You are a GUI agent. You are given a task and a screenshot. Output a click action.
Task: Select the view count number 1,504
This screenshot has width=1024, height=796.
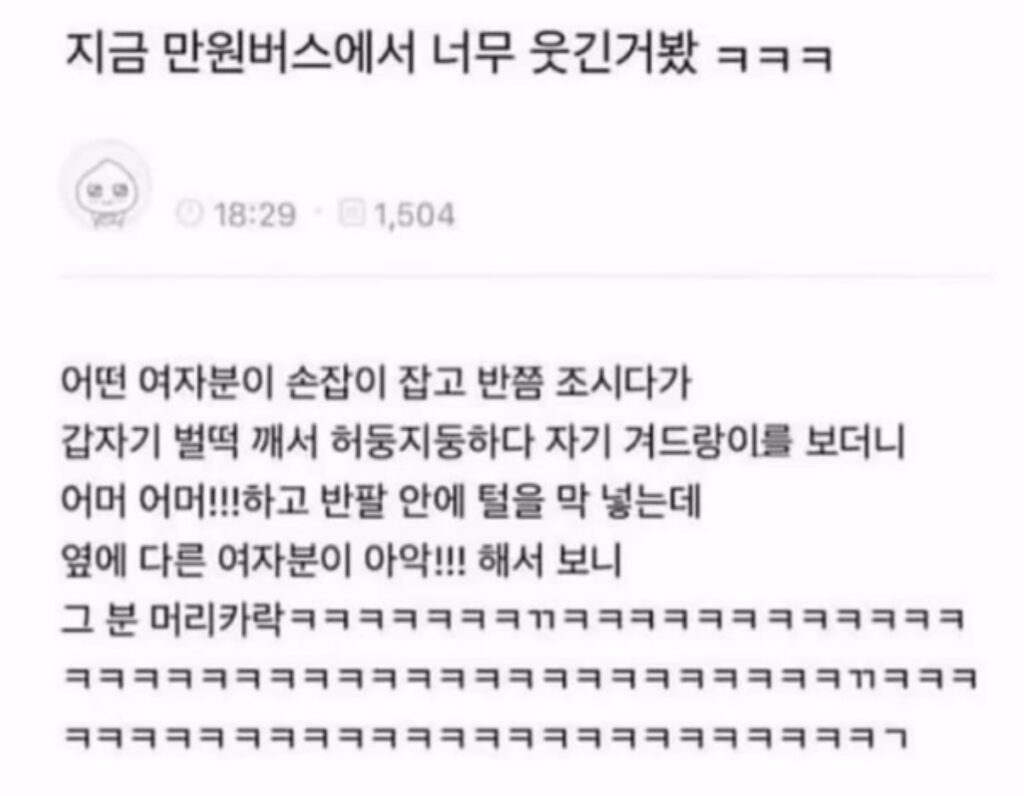[415, 215]
